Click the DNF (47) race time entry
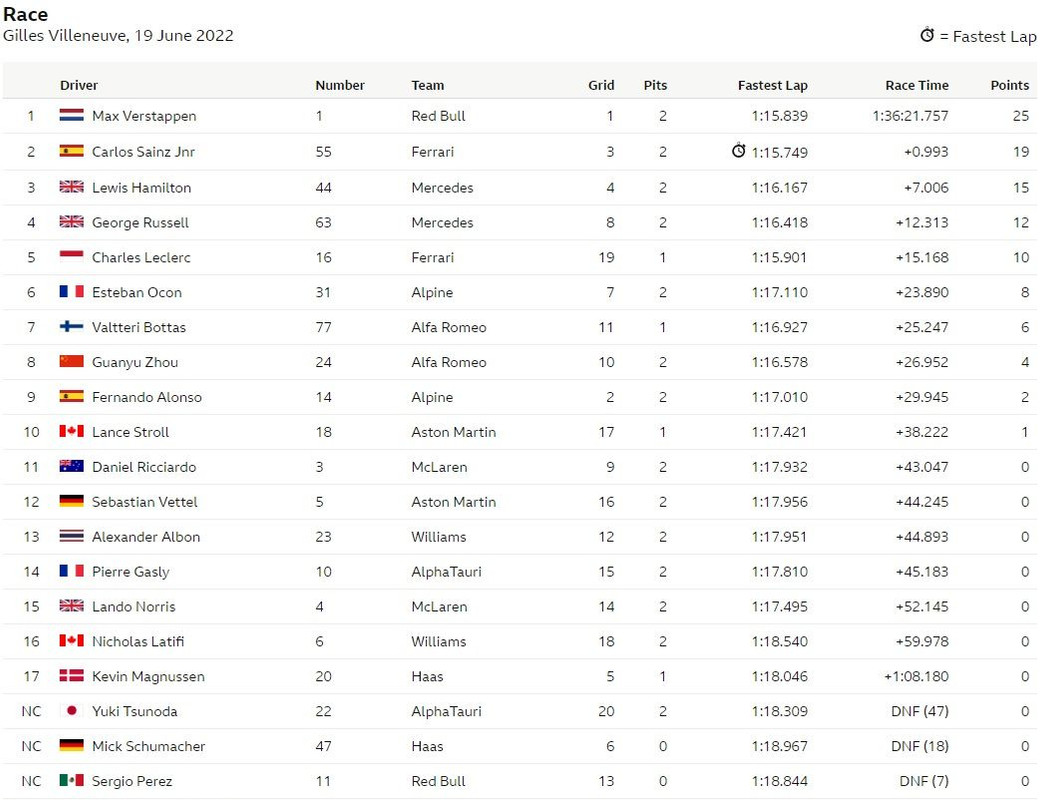Image resolution: width=1046 pixels, height=800 pixels. [919, 711]
